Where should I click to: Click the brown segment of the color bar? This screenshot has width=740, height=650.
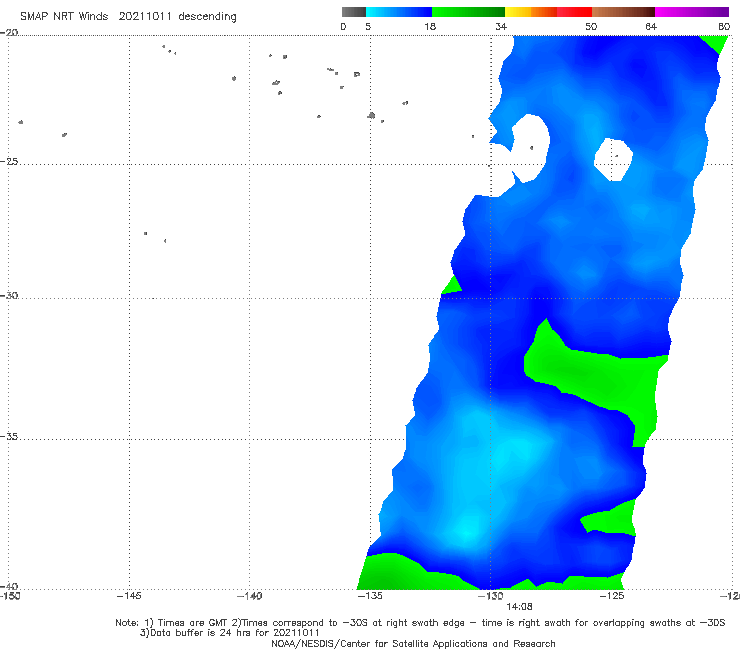(623, 12)
